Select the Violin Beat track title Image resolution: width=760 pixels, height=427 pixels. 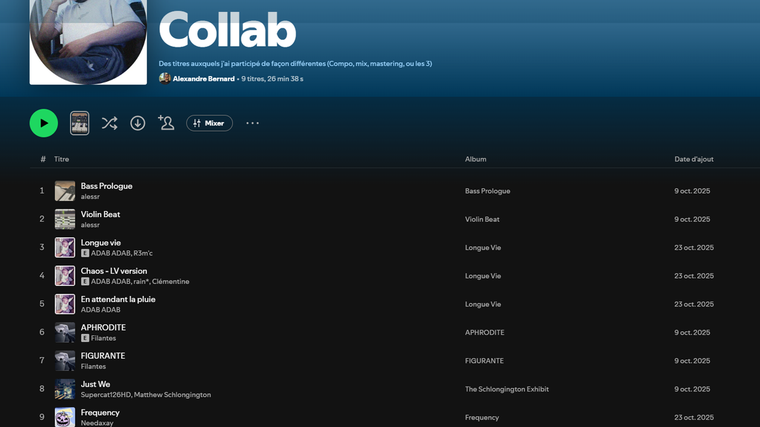point(100,214)
